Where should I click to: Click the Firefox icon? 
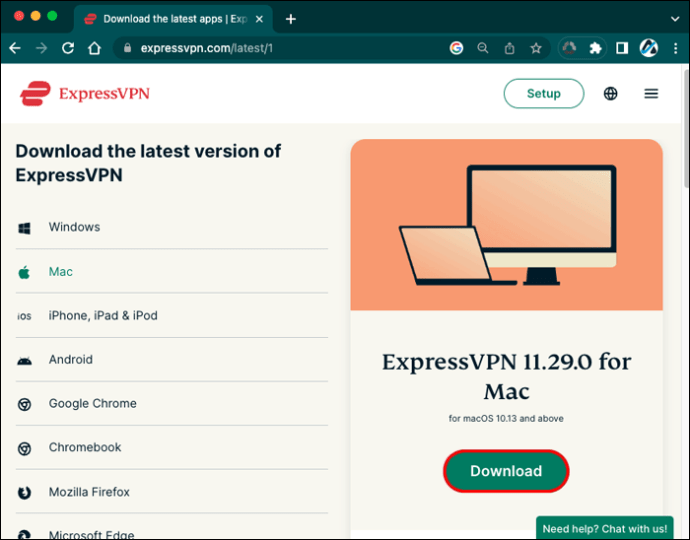coord(24,492)
